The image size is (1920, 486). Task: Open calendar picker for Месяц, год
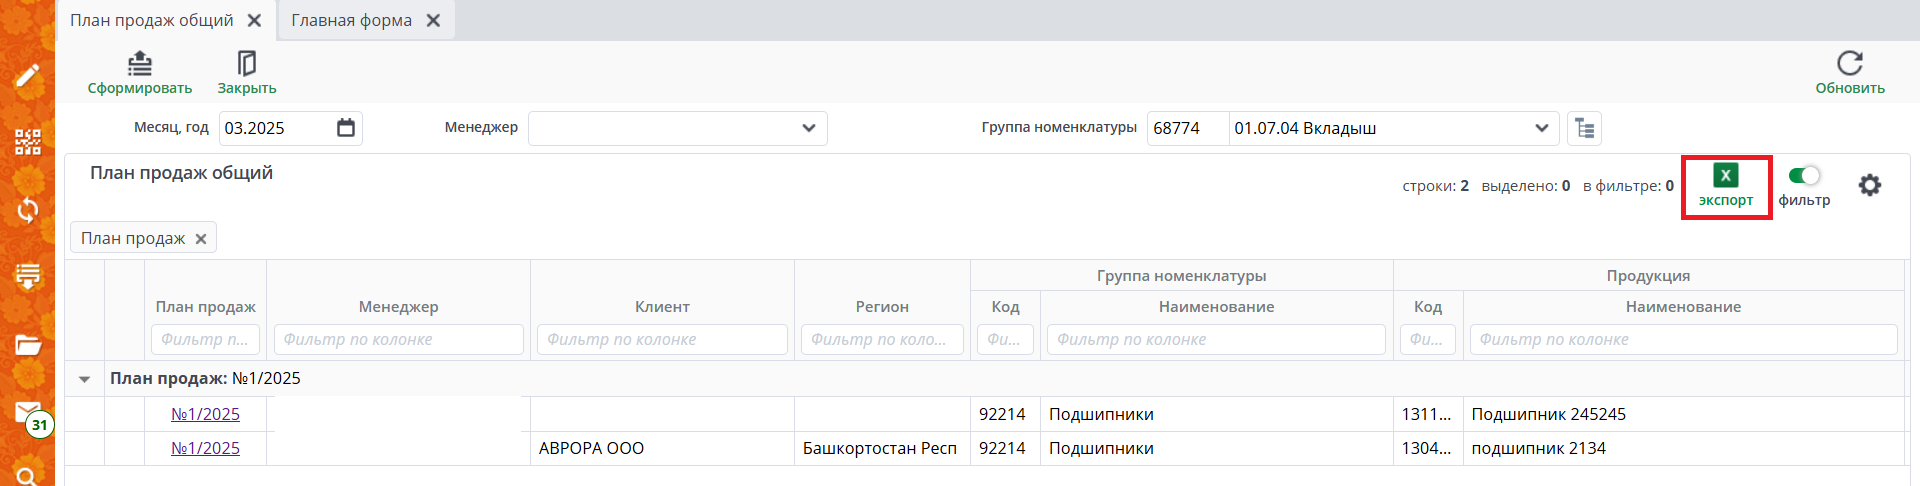pyautogui.click(x=346, y=128)
